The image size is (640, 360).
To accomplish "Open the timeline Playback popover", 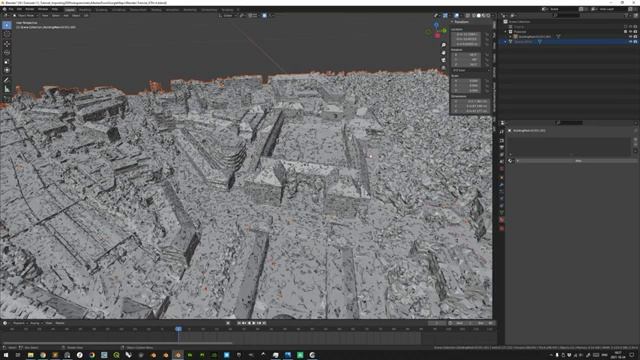I will (19, 323).
